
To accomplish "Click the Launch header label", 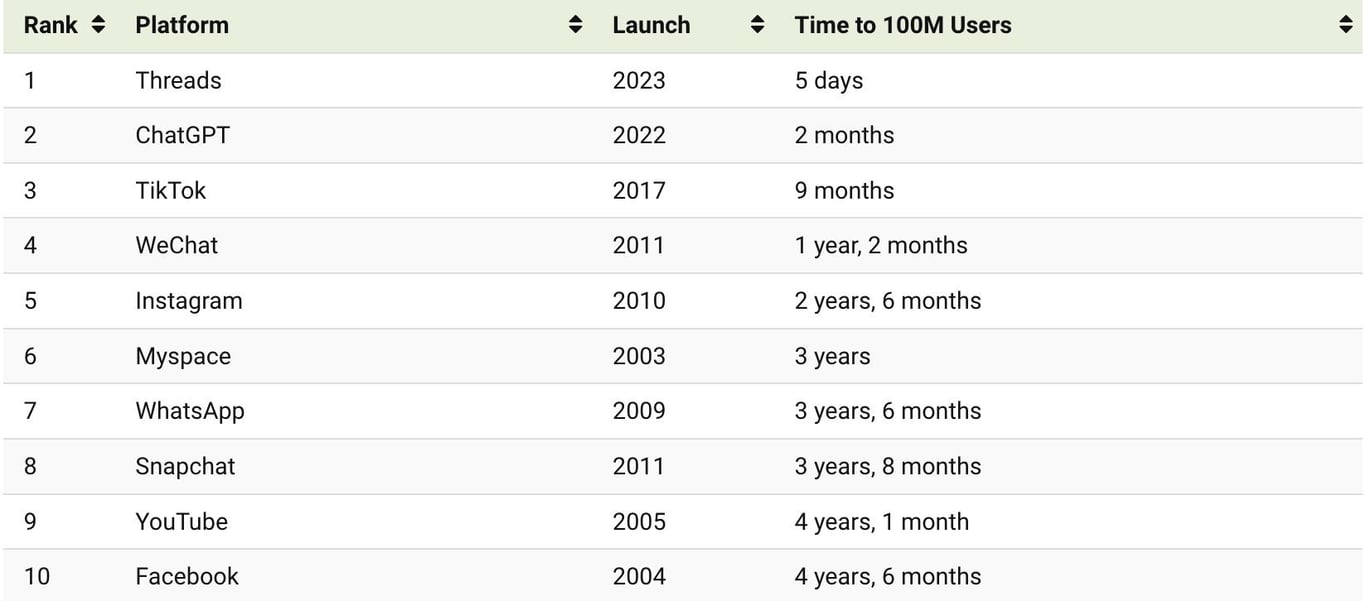I will [651, 26].
